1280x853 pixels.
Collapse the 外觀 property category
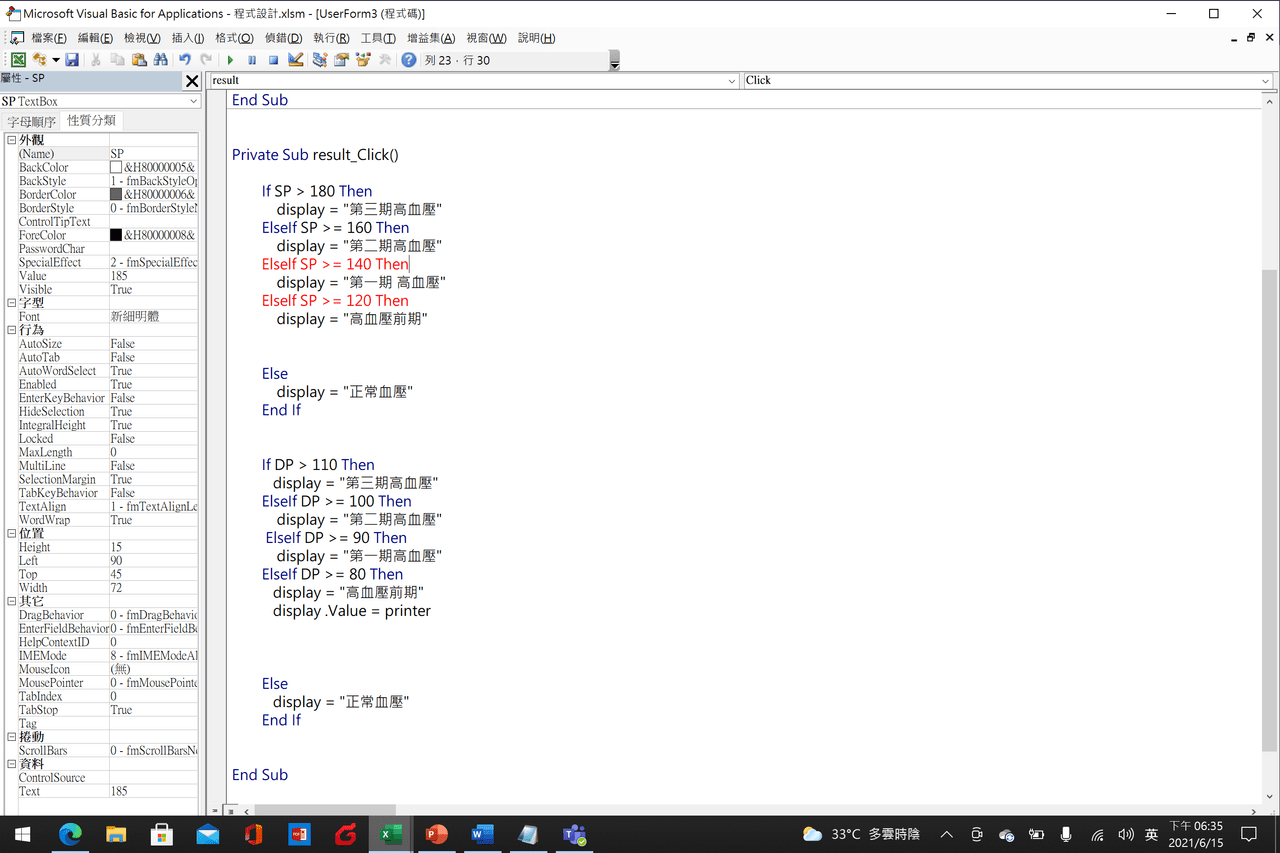(12, 141)
